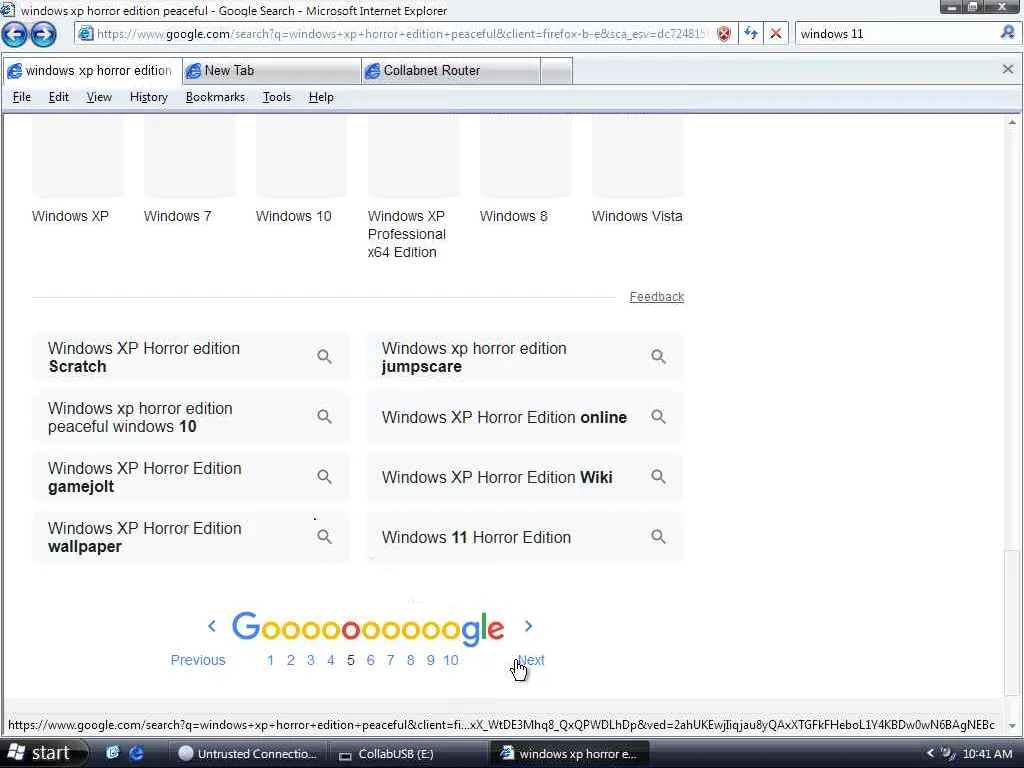Click the red shield security icon in address bar
The height and width of the screenshot is (768, 1024).
pyautogui.click(x=724, y=34)
